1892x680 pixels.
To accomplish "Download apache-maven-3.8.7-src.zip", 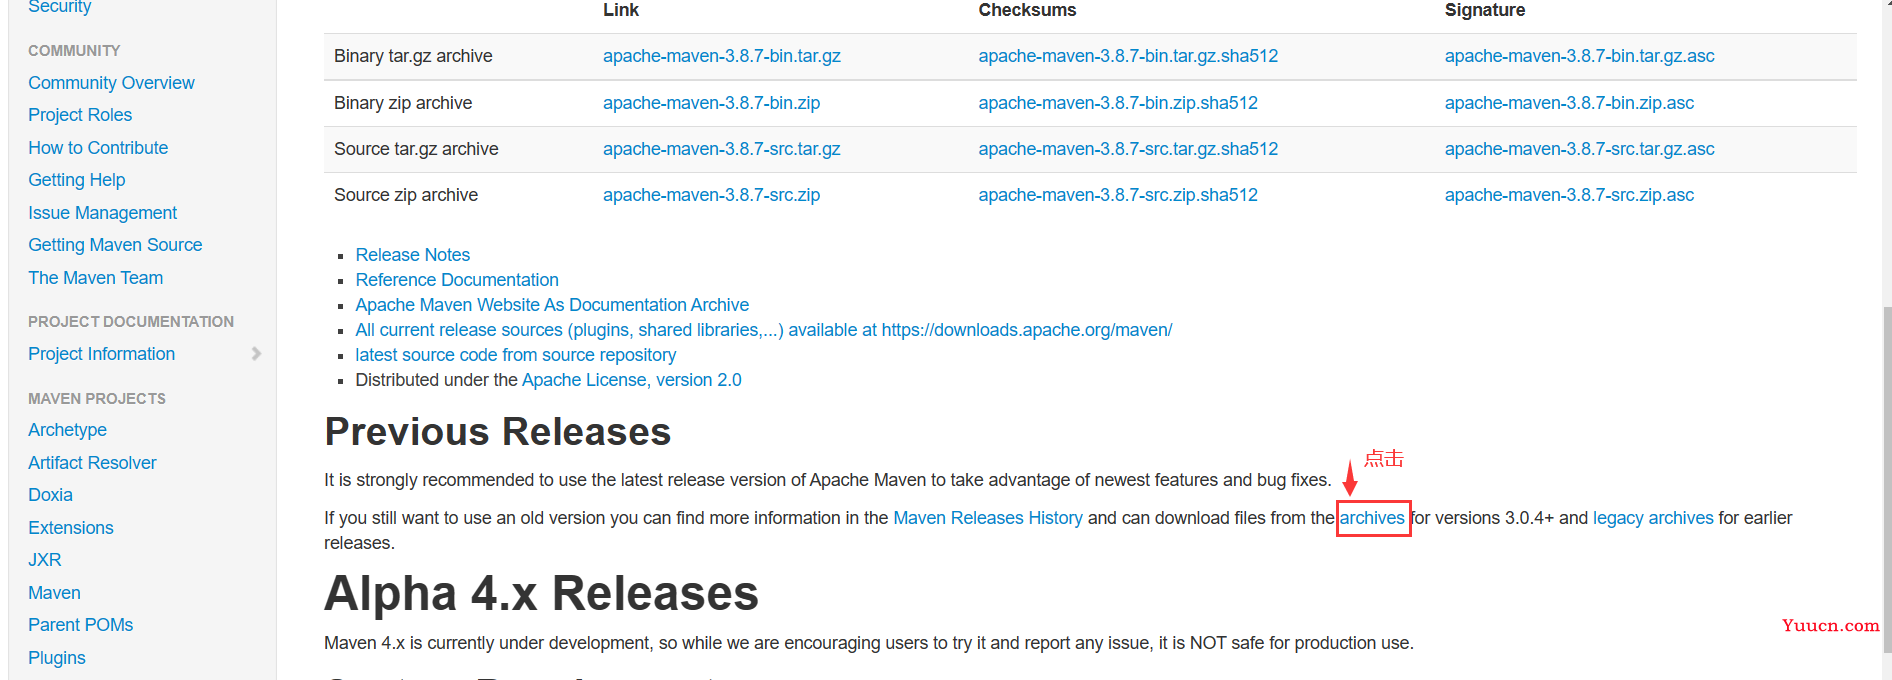I will pos(711,195).
